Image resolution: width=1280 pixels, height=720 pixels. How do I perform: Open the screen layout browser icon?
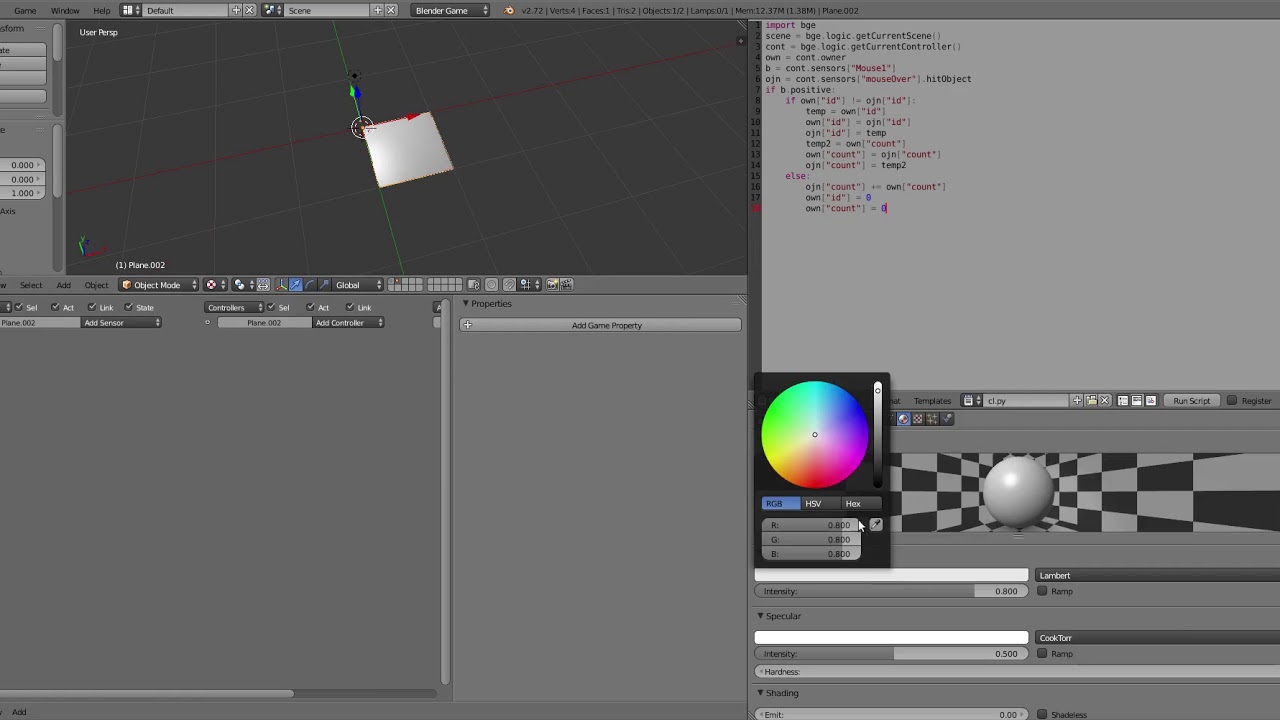click(x=131, y=10)
